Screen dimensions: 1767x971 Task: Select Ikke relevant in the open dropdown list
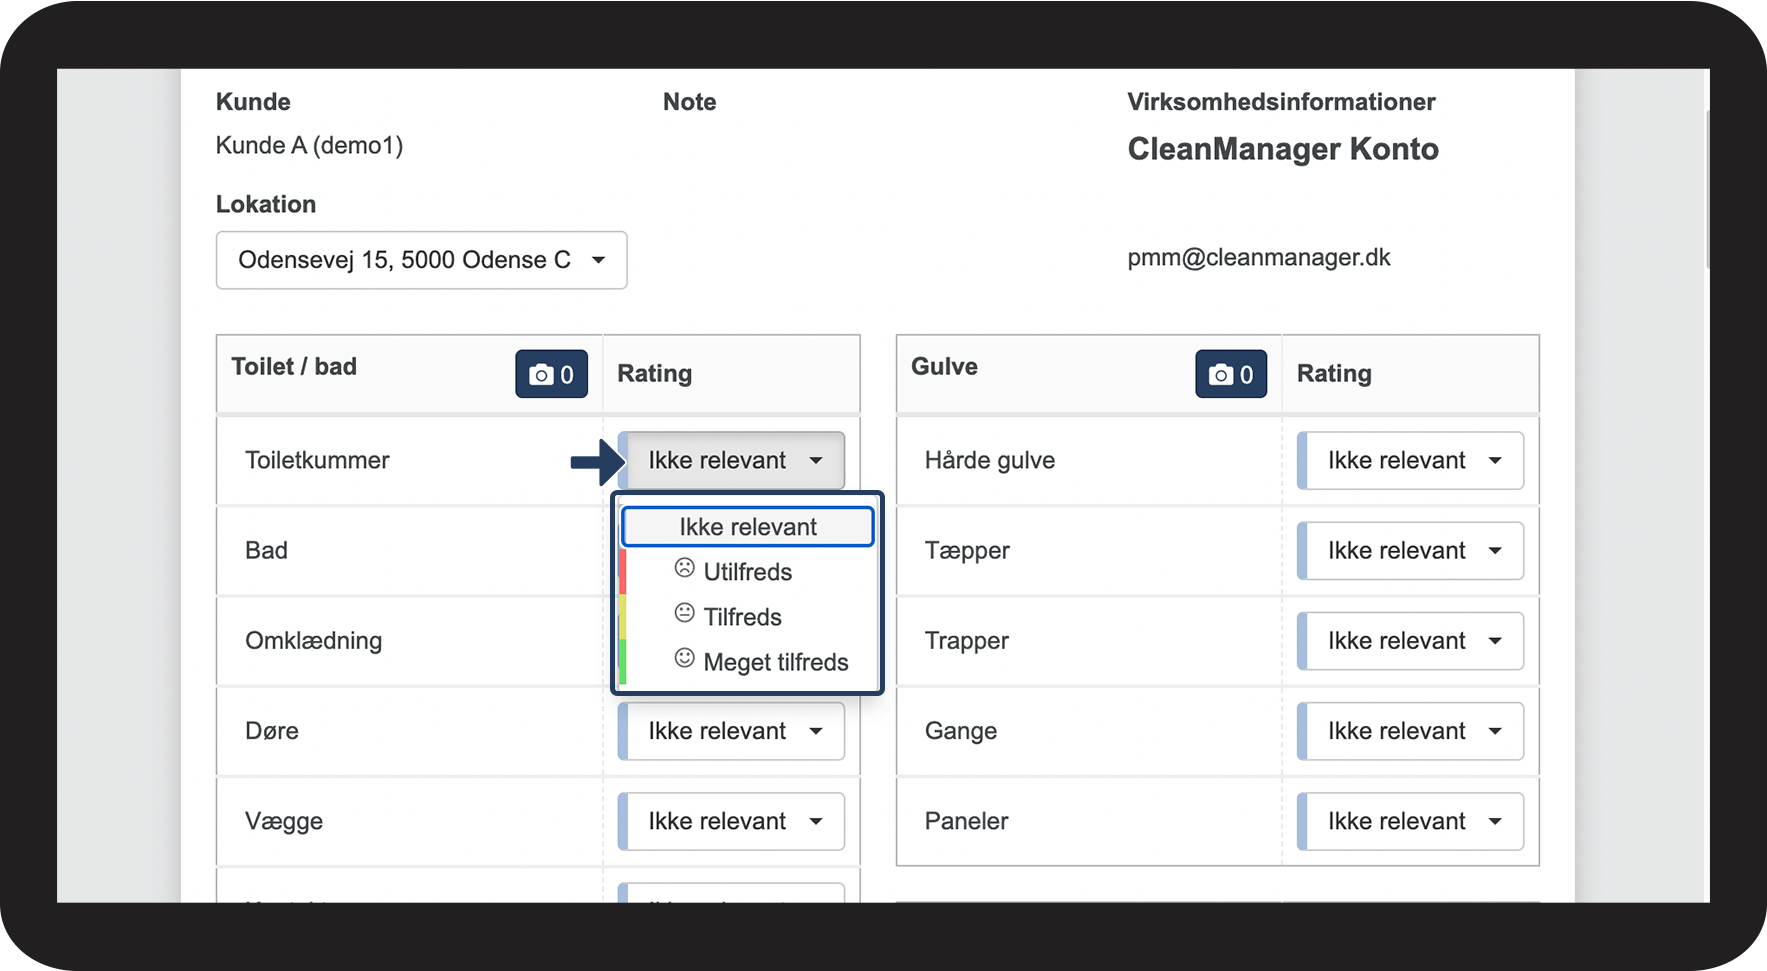747,527
